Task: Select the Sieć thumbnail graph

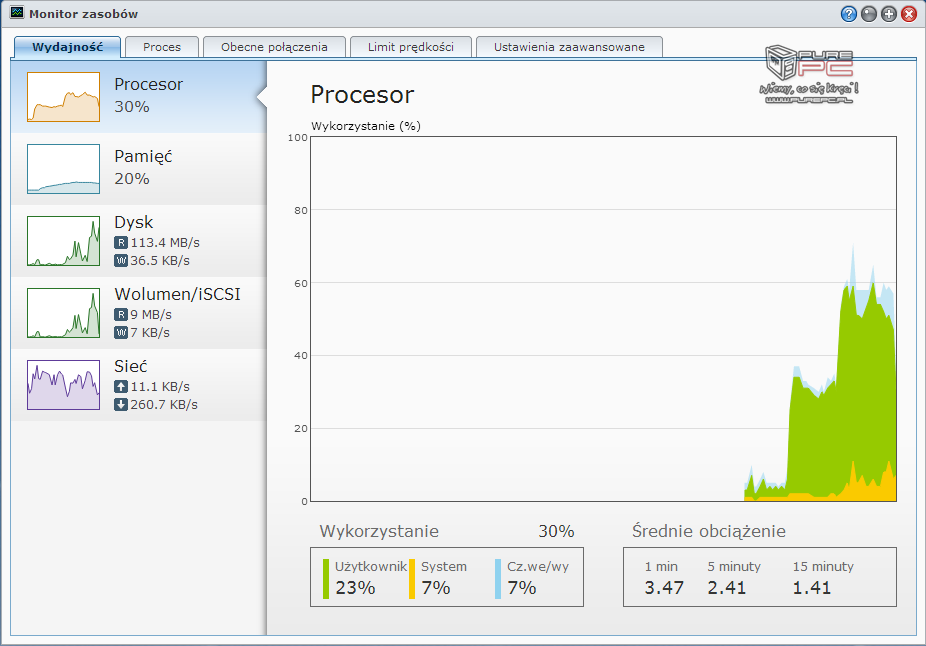Action: [x=63, y=385]
